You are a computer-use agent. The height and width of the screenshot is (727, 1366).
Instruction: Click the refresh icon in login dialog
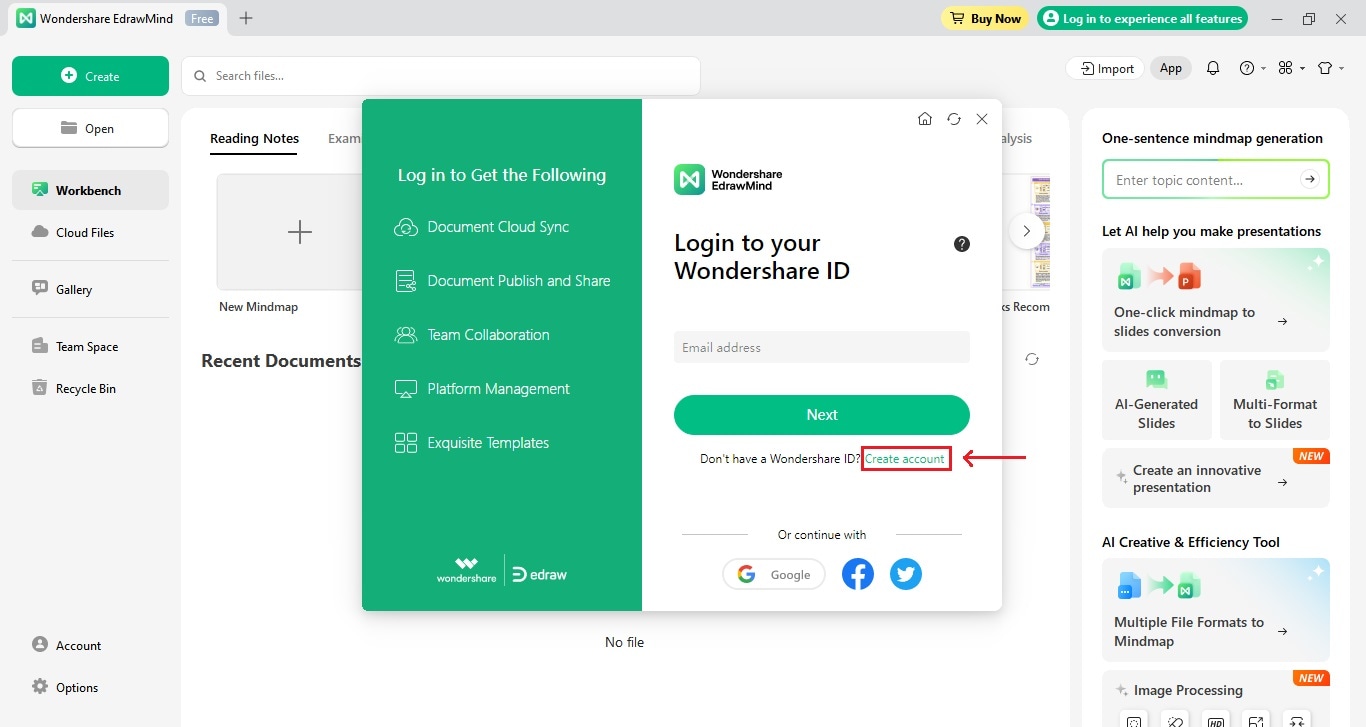(x=954, y=119)
